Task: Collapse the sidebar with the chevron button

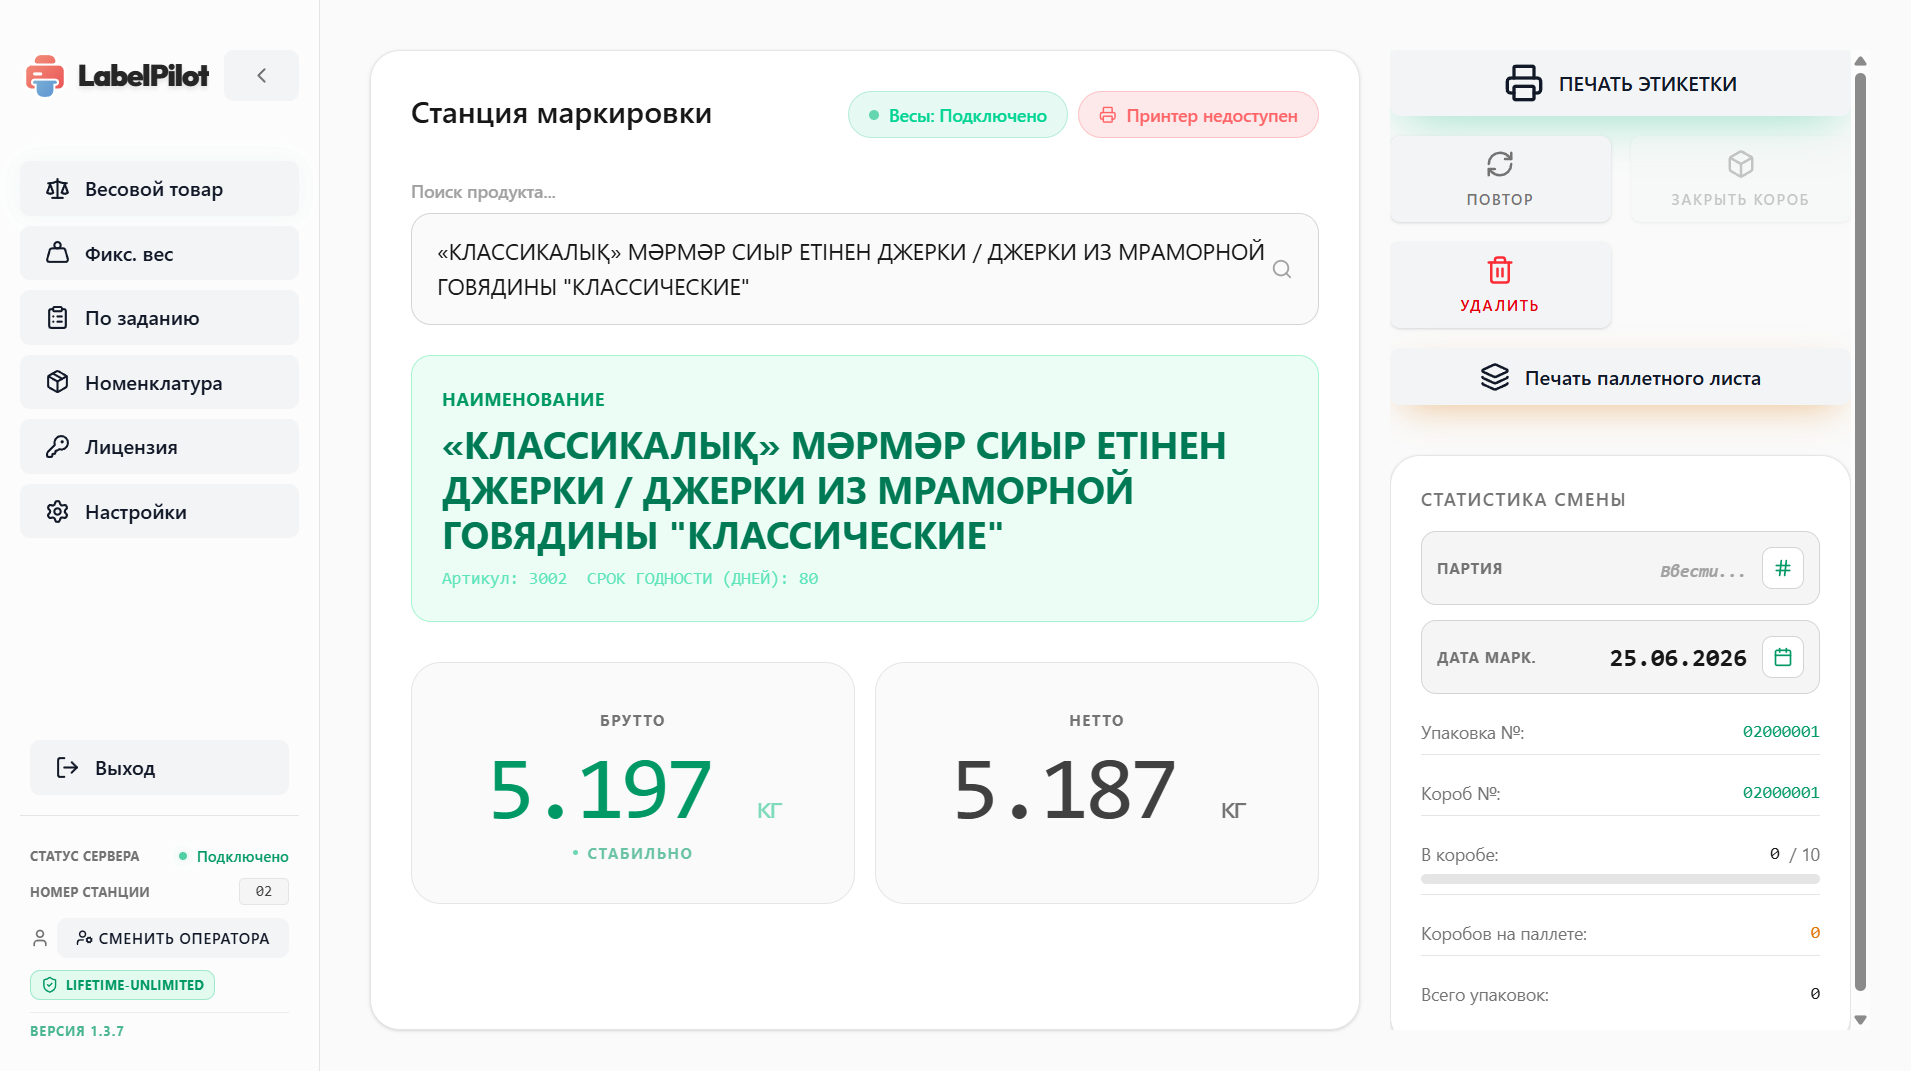Action: pos(261,75)
